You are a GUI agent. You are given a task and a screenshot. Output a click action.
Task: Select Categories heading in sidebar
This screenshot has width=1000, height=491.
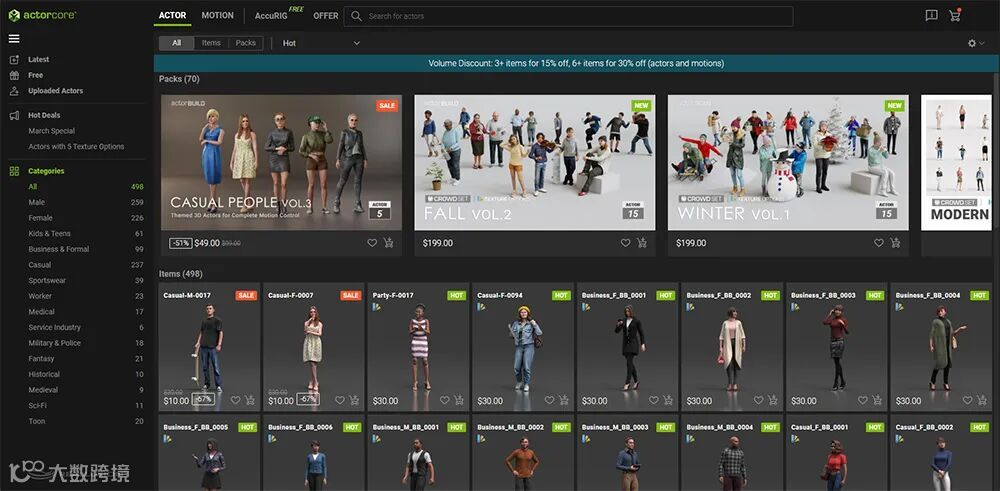tap(46, 171)
